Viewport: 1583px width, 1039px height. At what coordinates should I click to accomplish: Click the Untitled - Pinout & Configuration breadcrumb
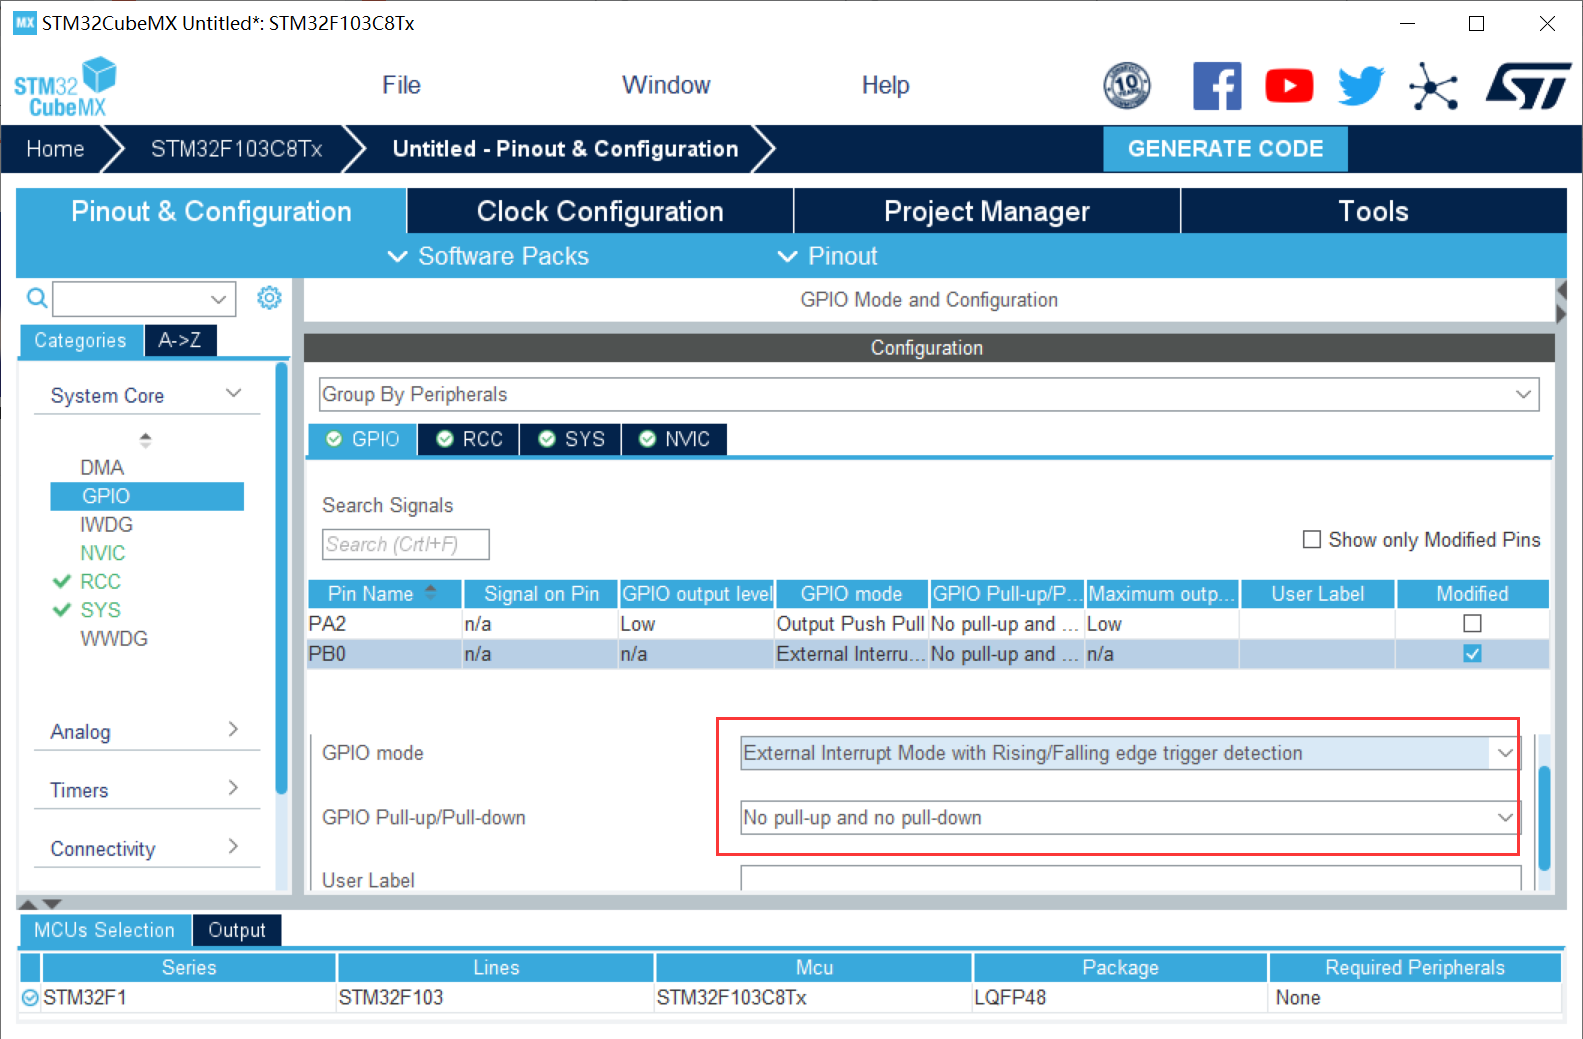tap(565, 149)
